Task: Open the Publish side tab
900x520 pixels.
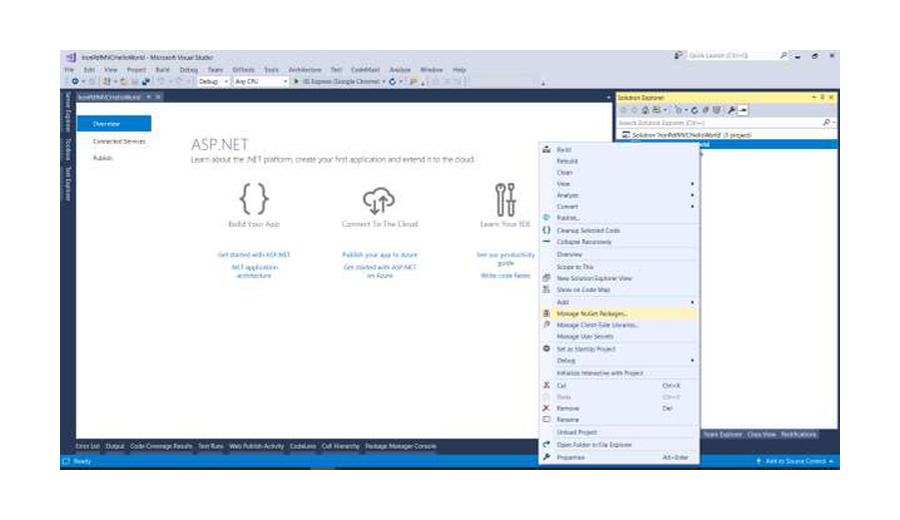Action: tap(103, 158)
